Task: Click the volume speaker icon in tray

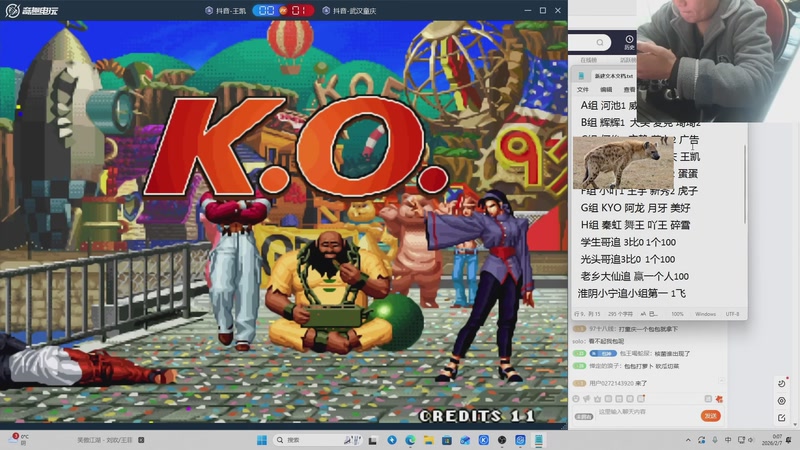Action: click(x=751, y=440)
